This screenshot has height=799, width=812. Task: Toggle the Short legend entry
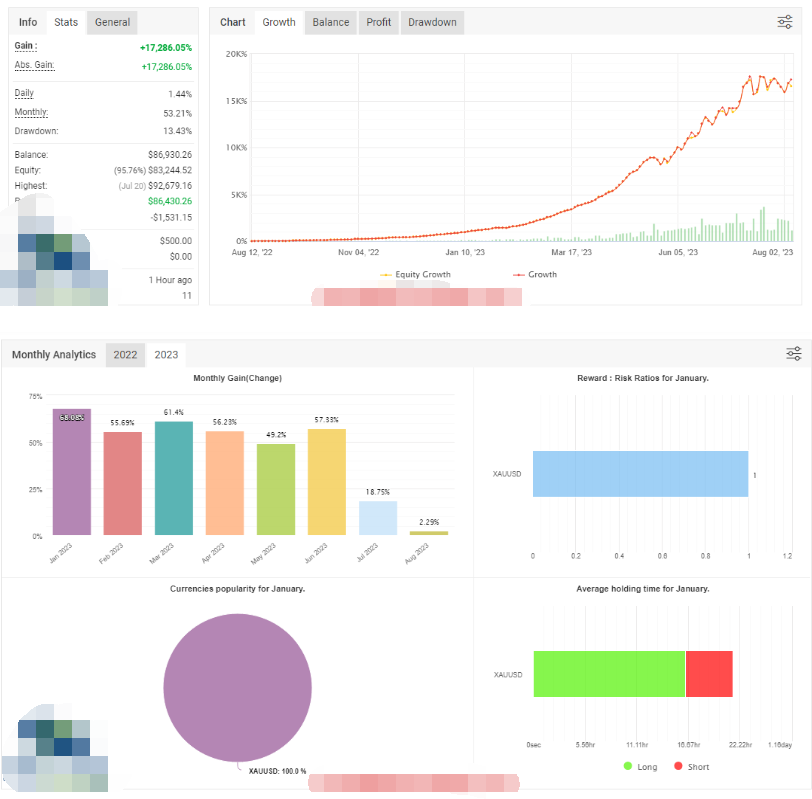pyautogui.click(x=691, y=766)
